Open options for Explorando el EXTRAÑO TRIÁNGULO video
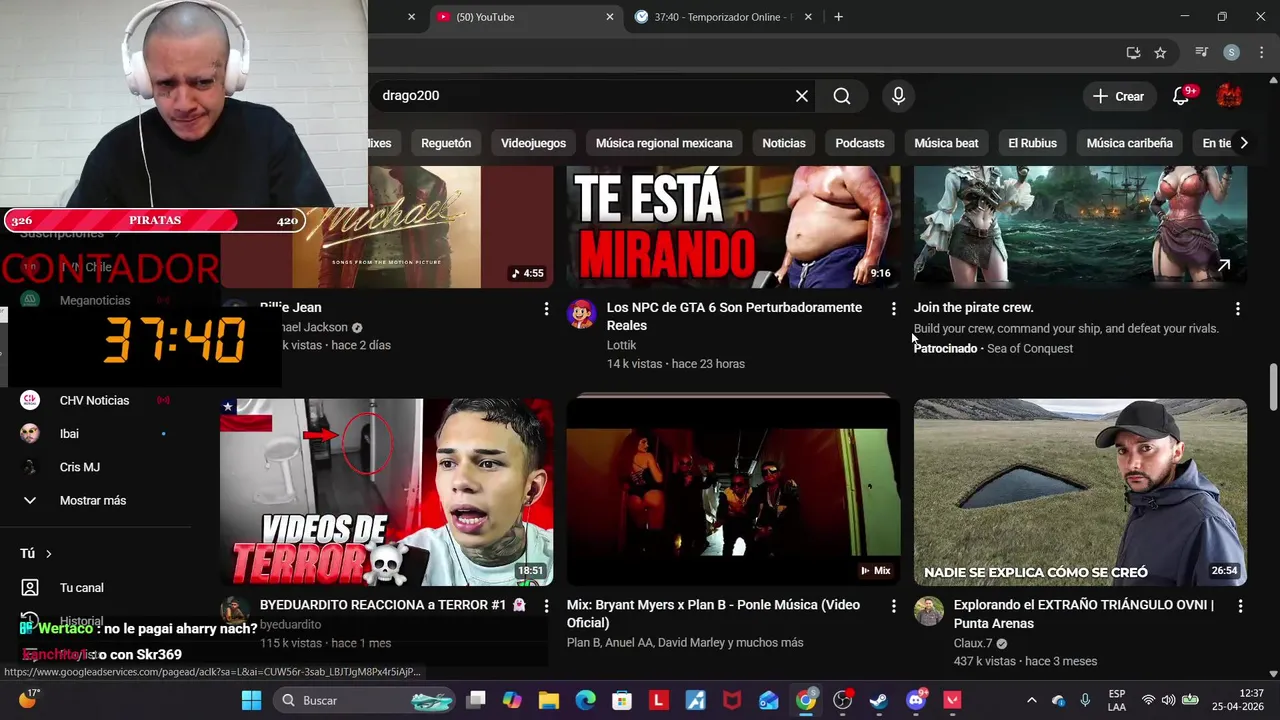The width and height of the screenshot is (1280, 720). pyautogui.click(x=1240, y=606)
